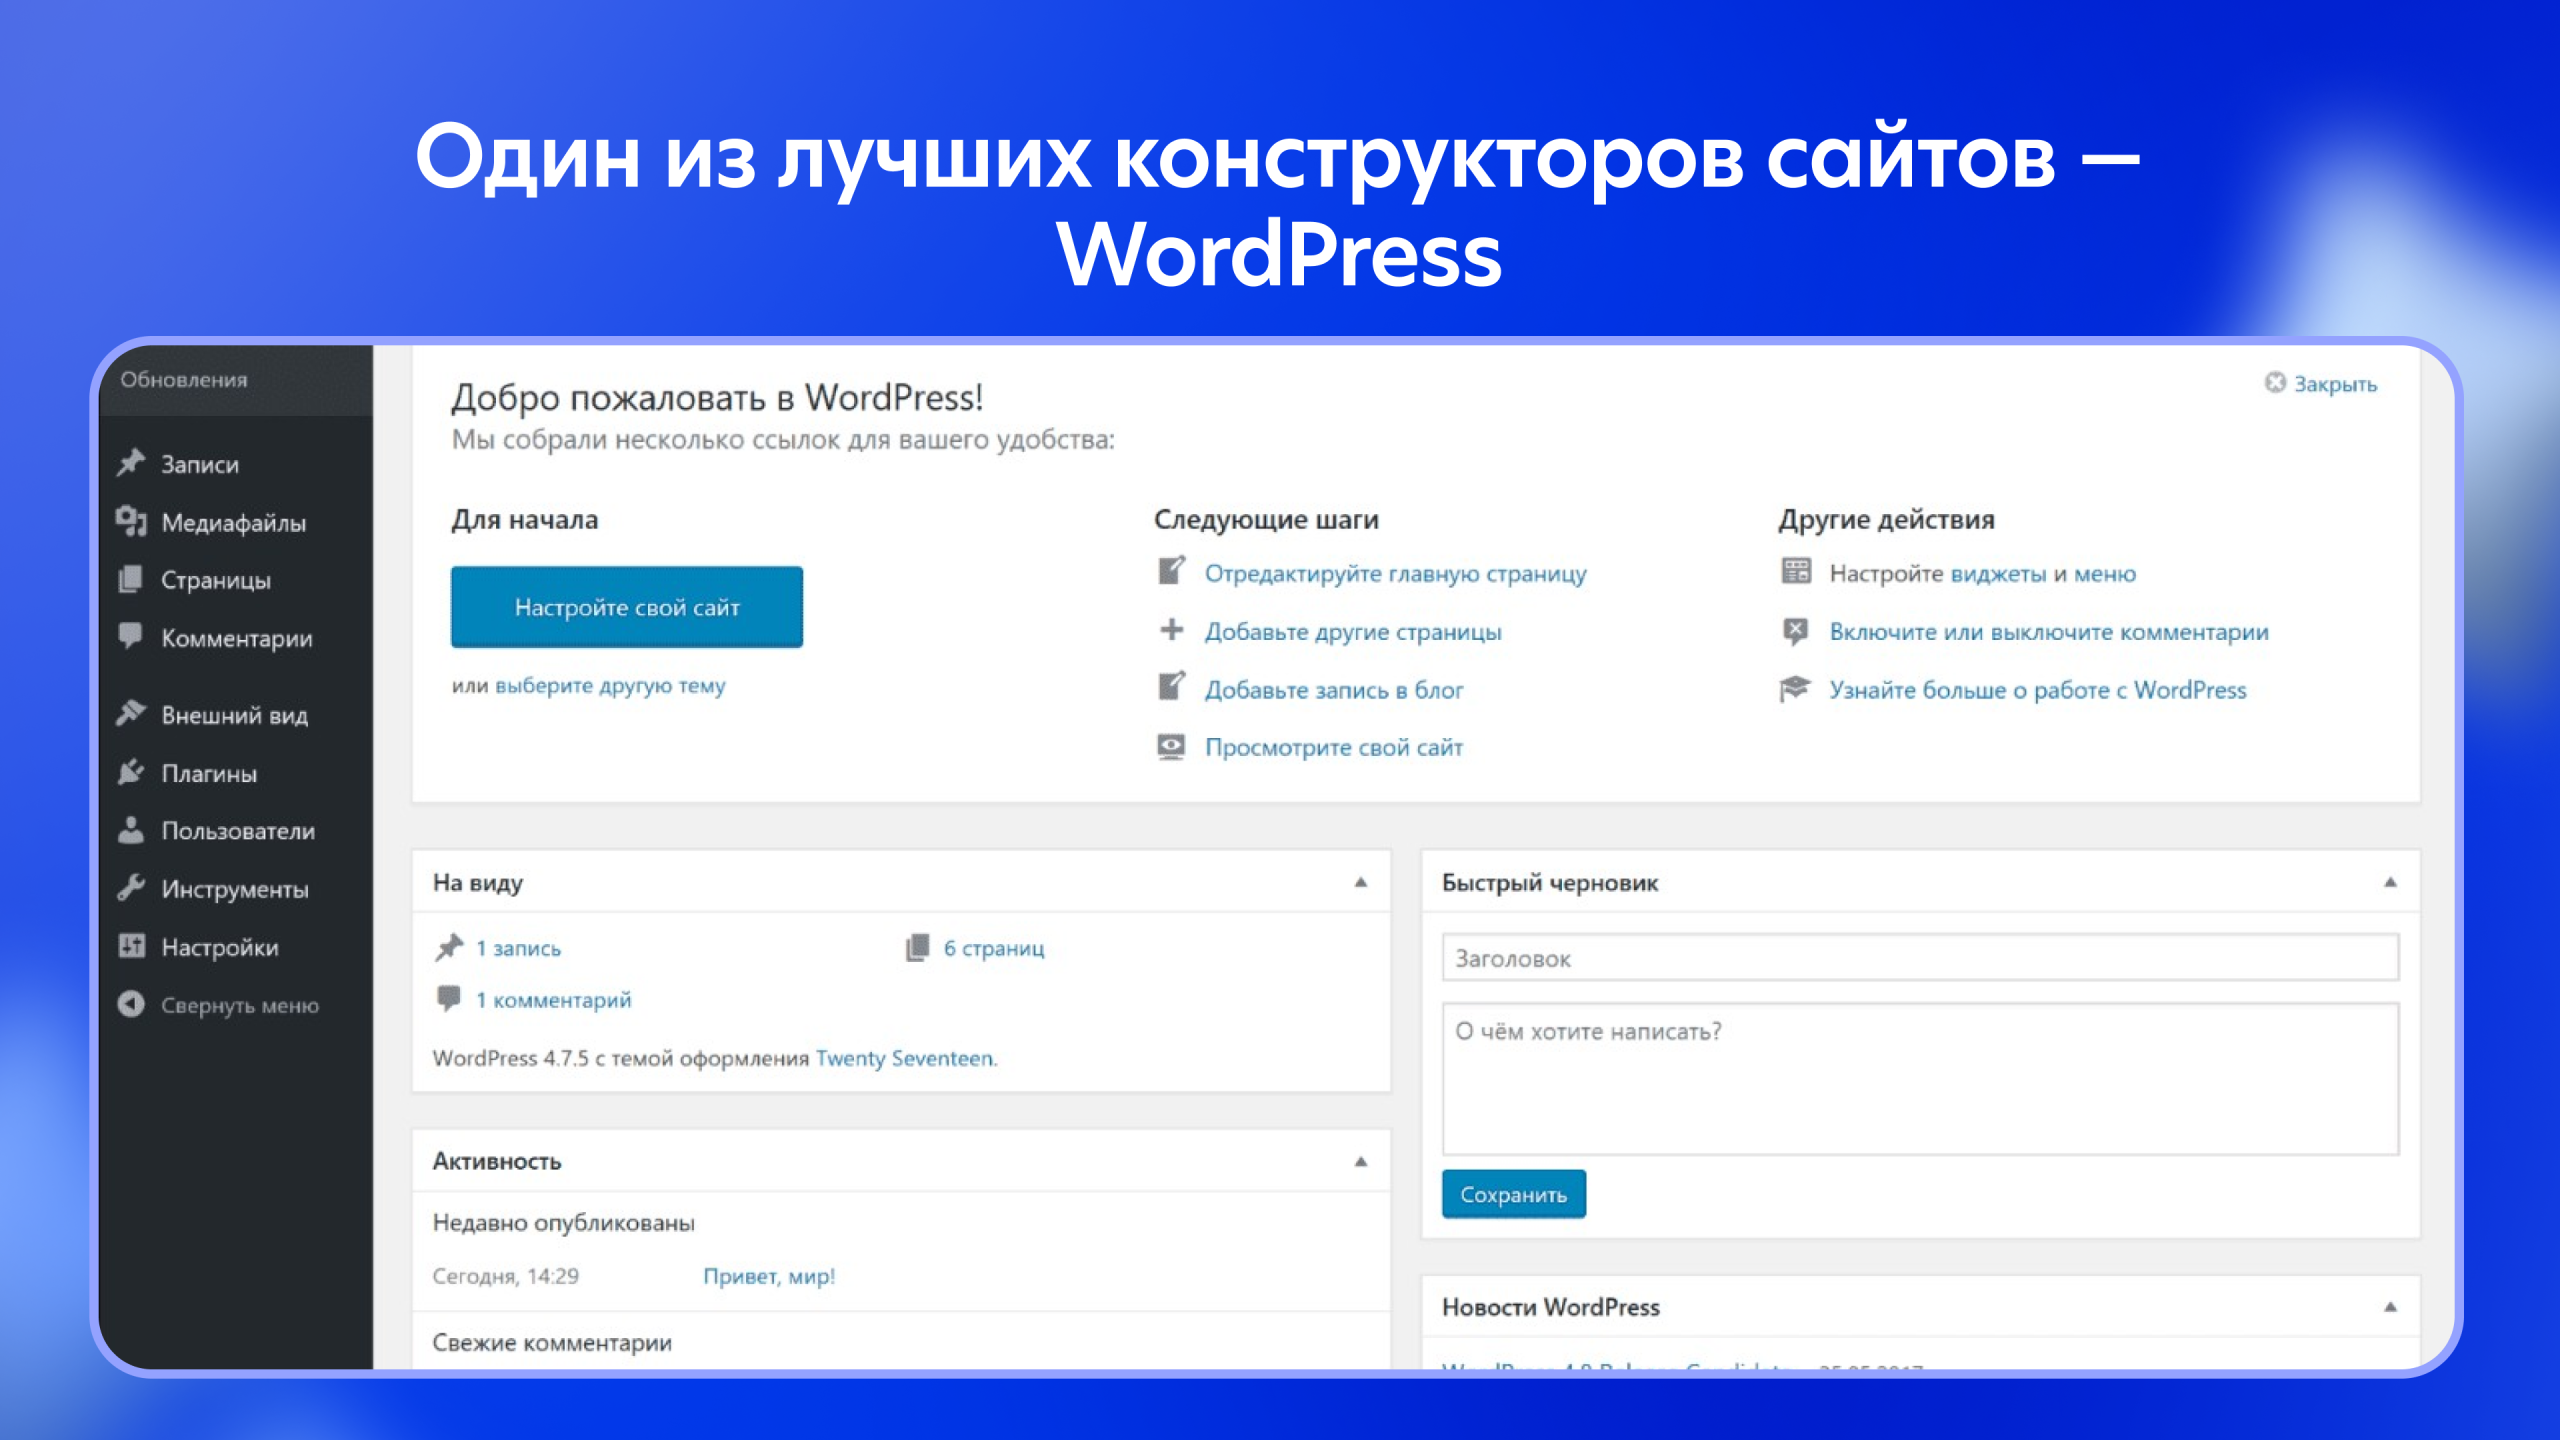Click the Сегодня, 14:29 timestamp text
This screenshot has width=2560, height=1440.
[505, 1276]
